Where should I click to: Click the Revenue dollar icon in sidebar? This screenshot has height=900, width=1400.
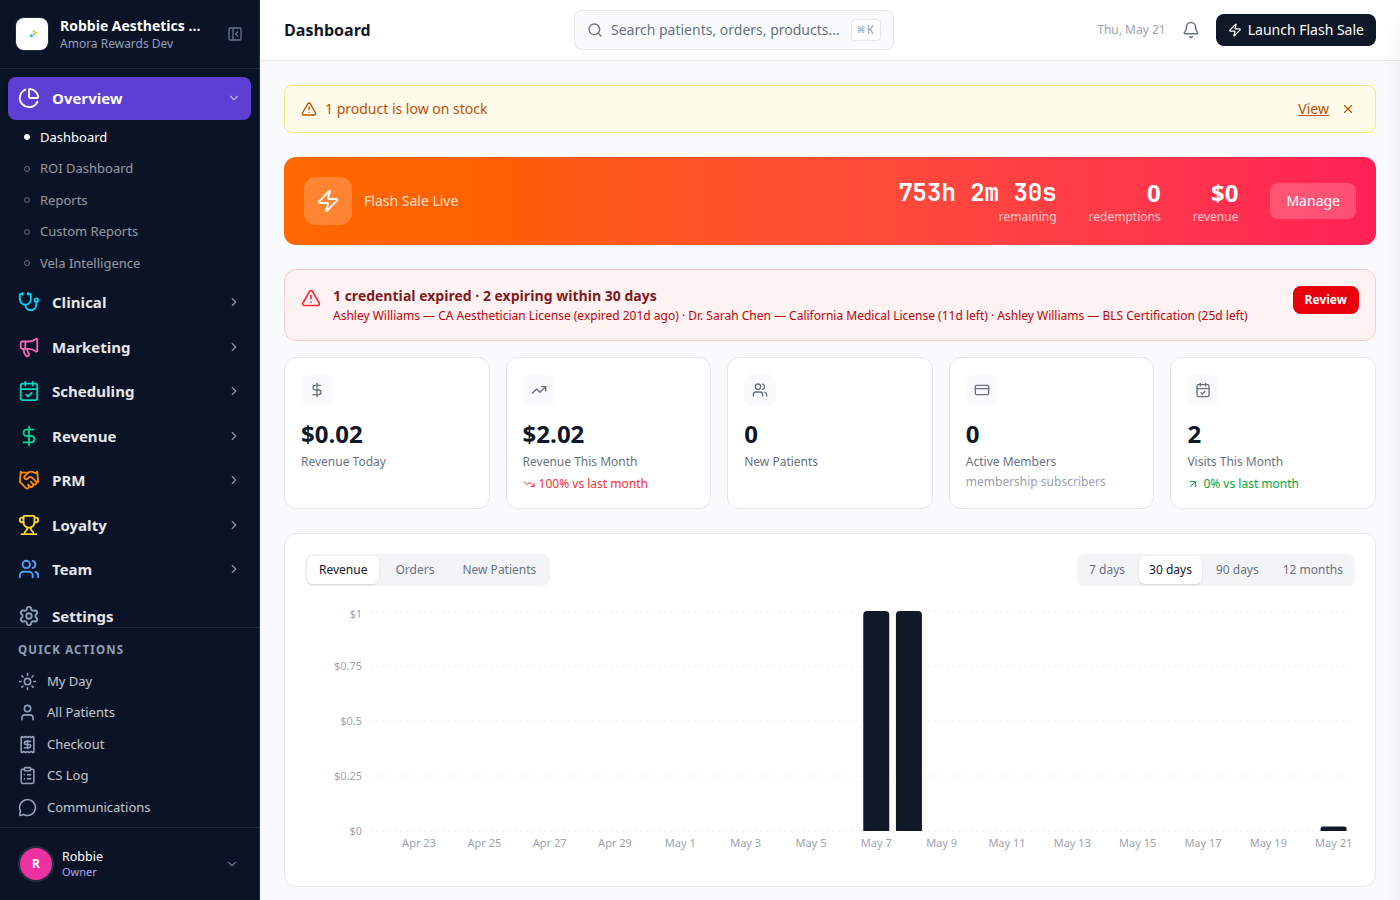click(x=29, y=436)
